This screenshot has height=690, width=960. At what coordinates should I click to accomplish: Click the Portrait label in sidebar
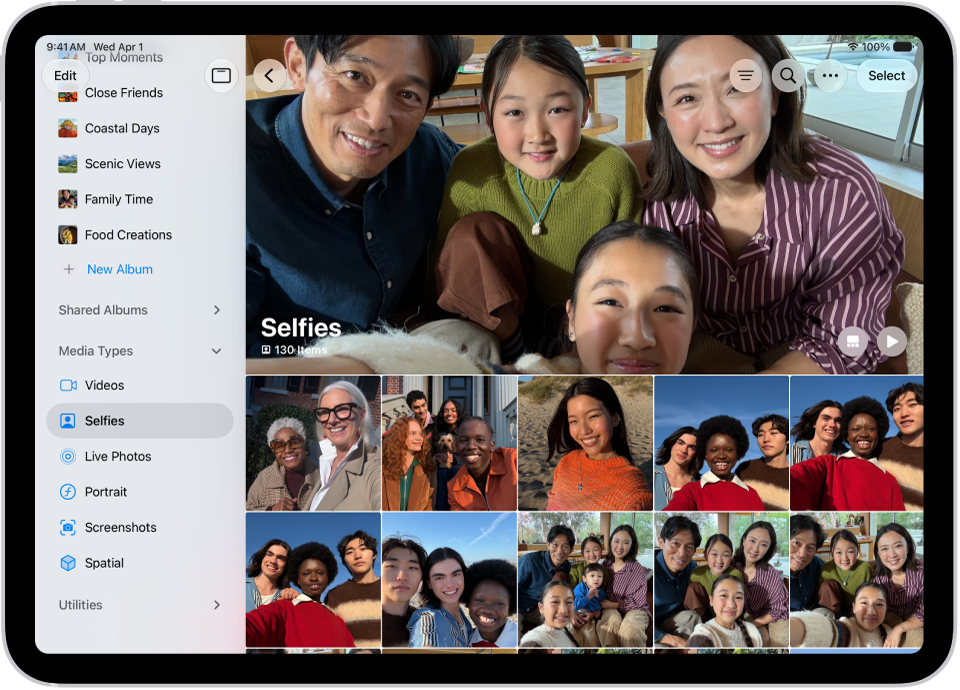point(106,492)
